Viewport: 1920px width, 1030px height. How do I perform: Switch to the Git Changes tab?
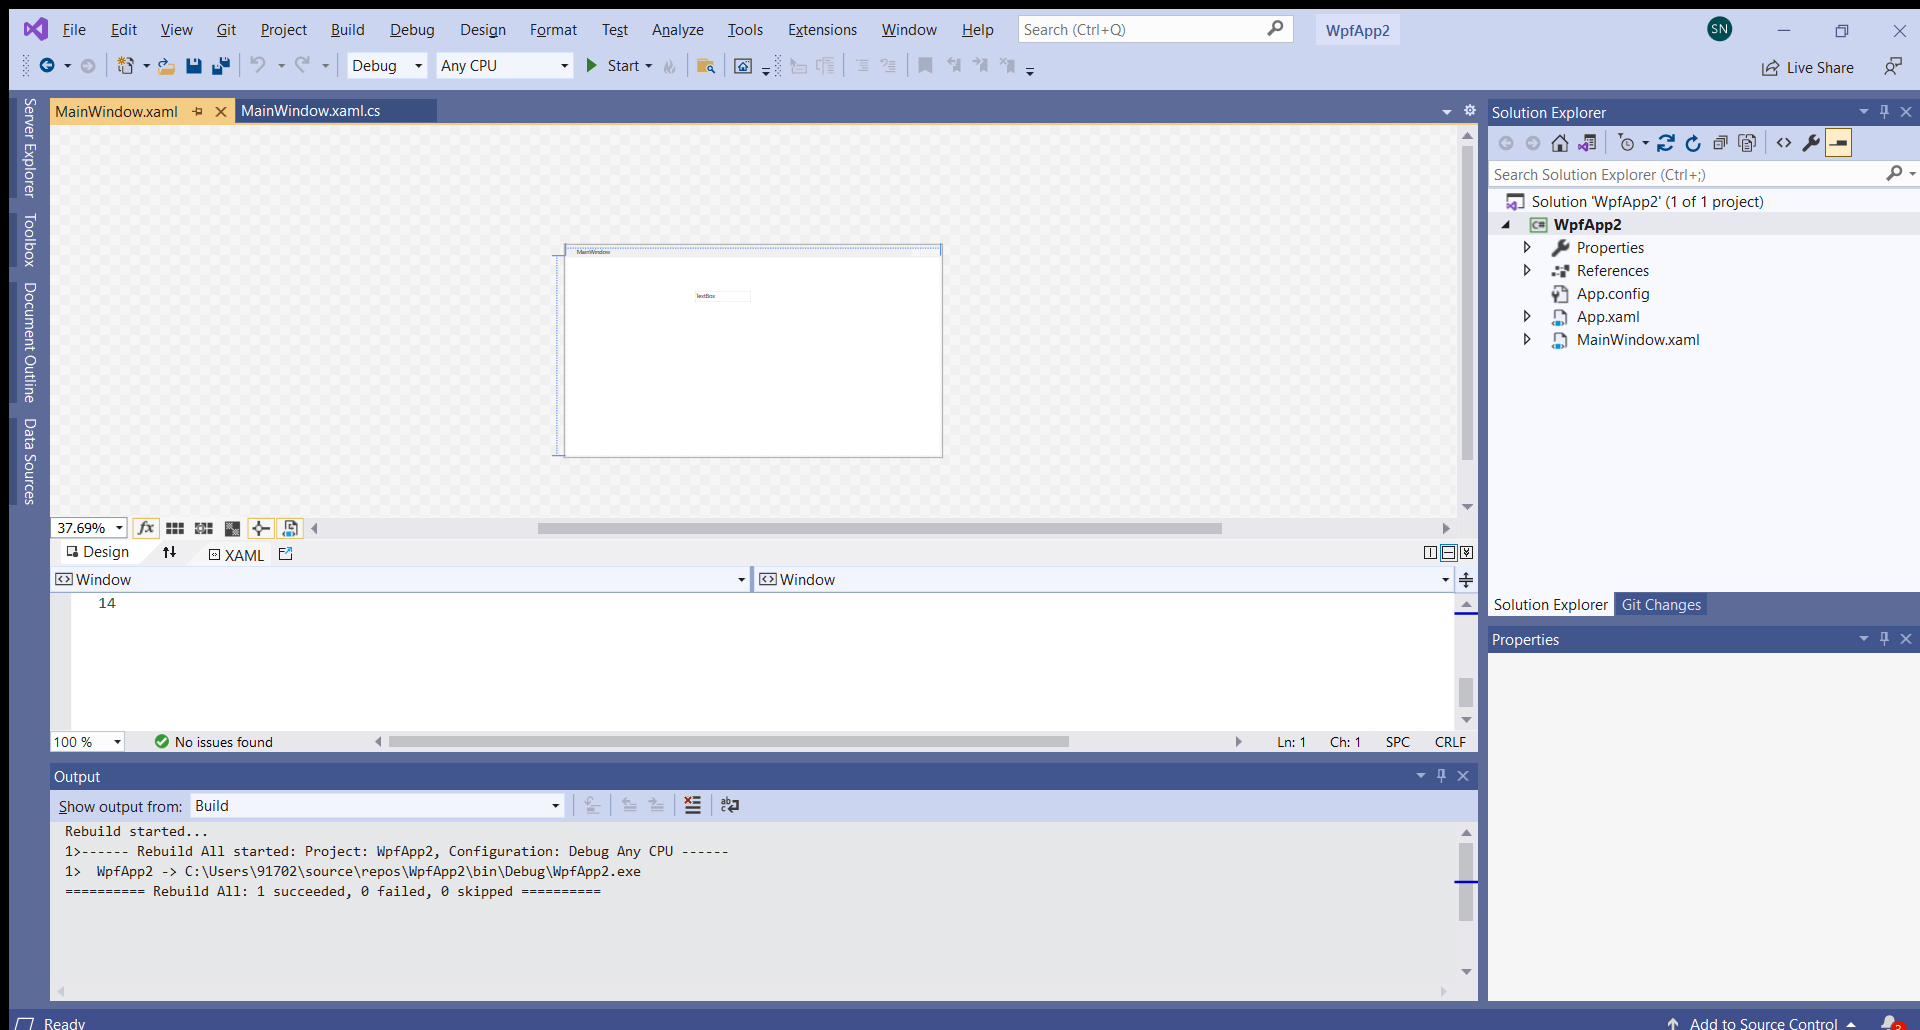pyautogui.click(x=1661, y=604)
